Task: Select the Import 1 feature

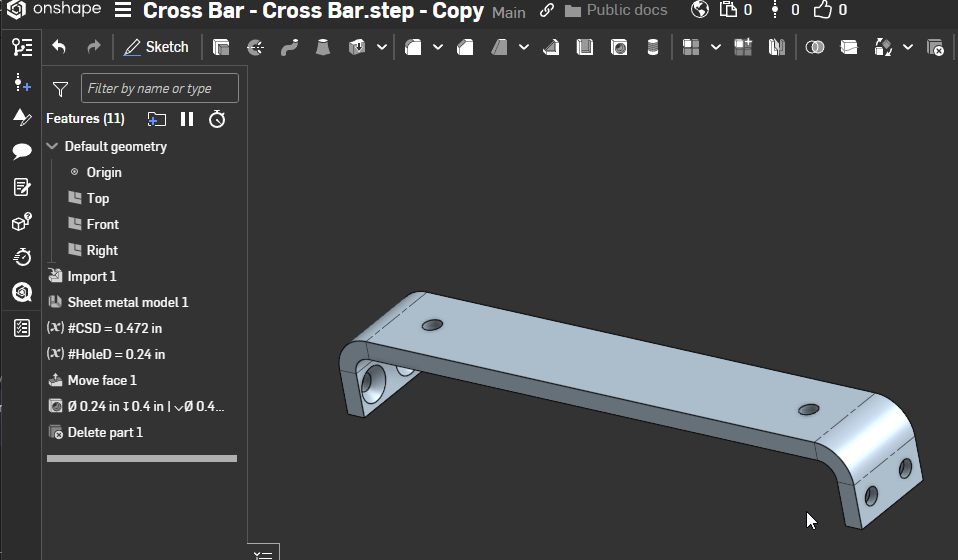Action: click(x=92, y=276)
